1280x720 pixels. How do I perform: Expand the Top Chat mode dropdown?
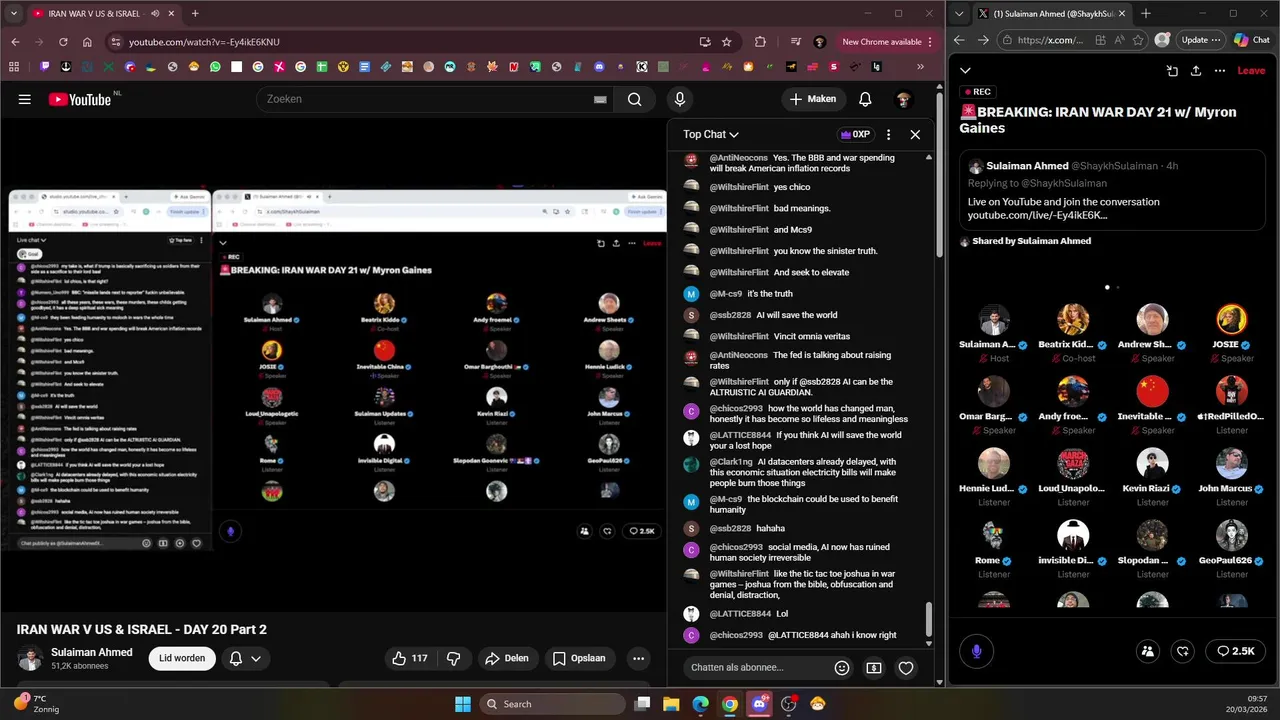point(711,134)
